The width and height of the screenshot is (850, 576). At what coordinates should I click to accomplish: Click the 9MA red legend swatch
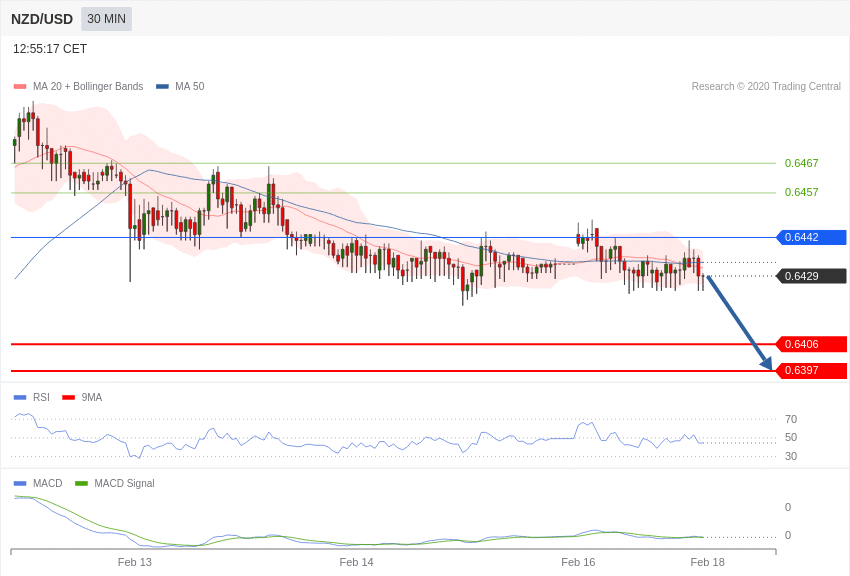pos(69,397)
